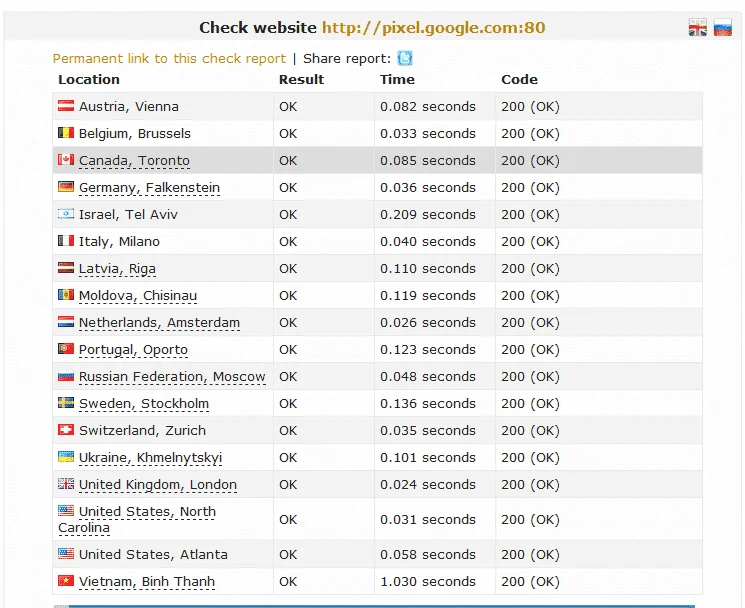Open Moldova, Chisinau location link

[x=138, y=295]
